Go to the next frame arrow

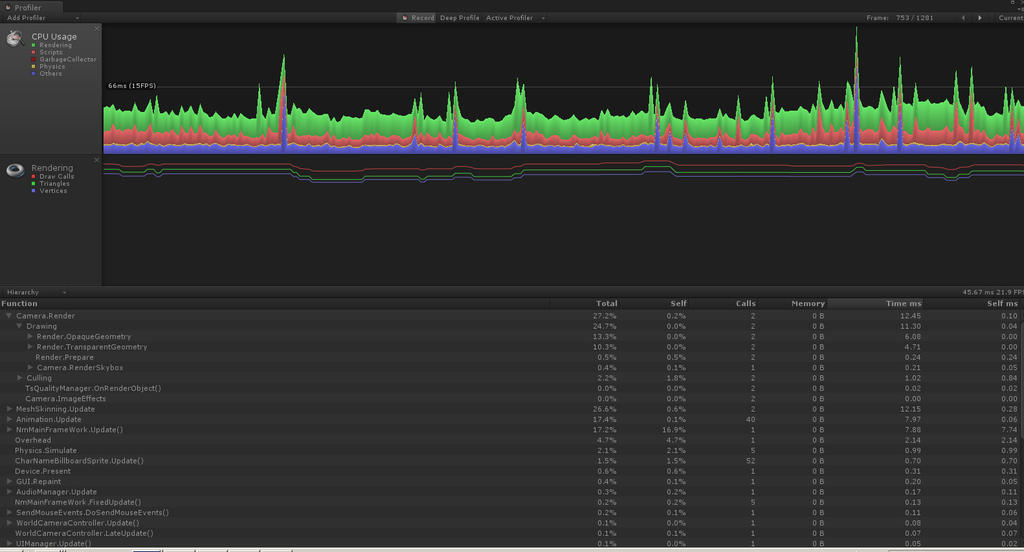980,18
